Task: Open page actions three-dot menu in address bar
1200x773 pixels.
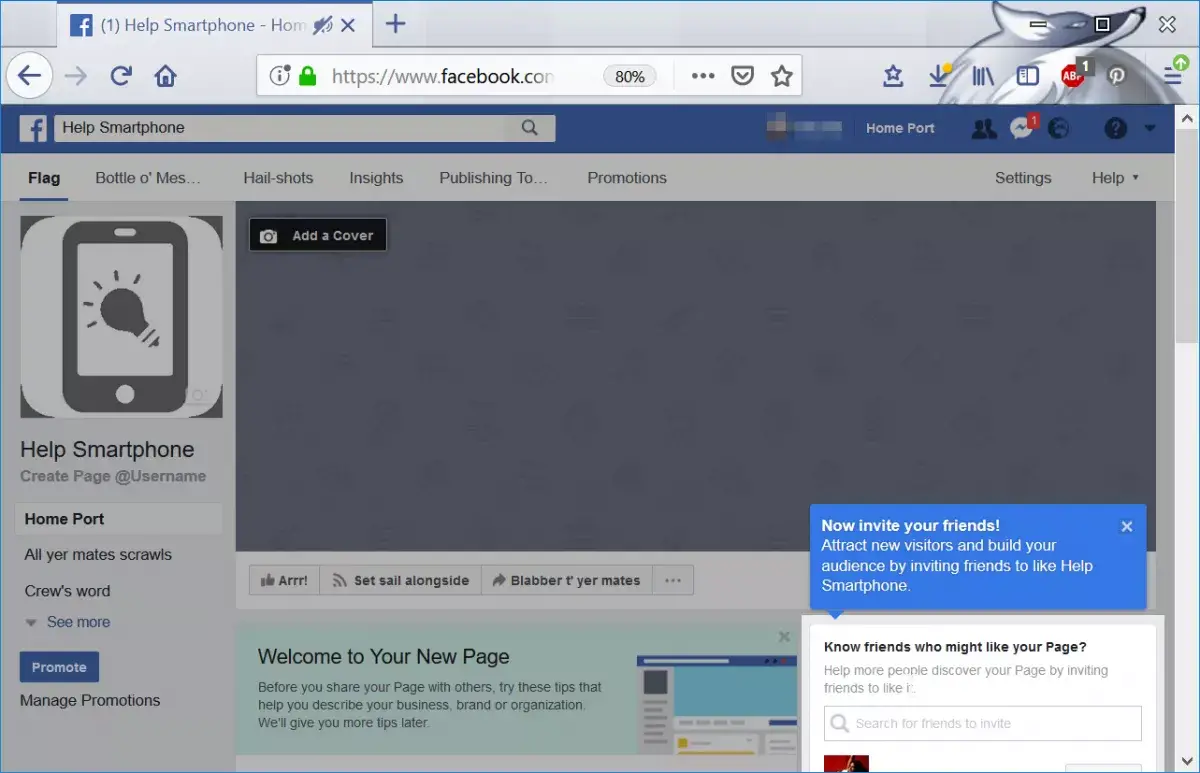Action: point(703,76)
